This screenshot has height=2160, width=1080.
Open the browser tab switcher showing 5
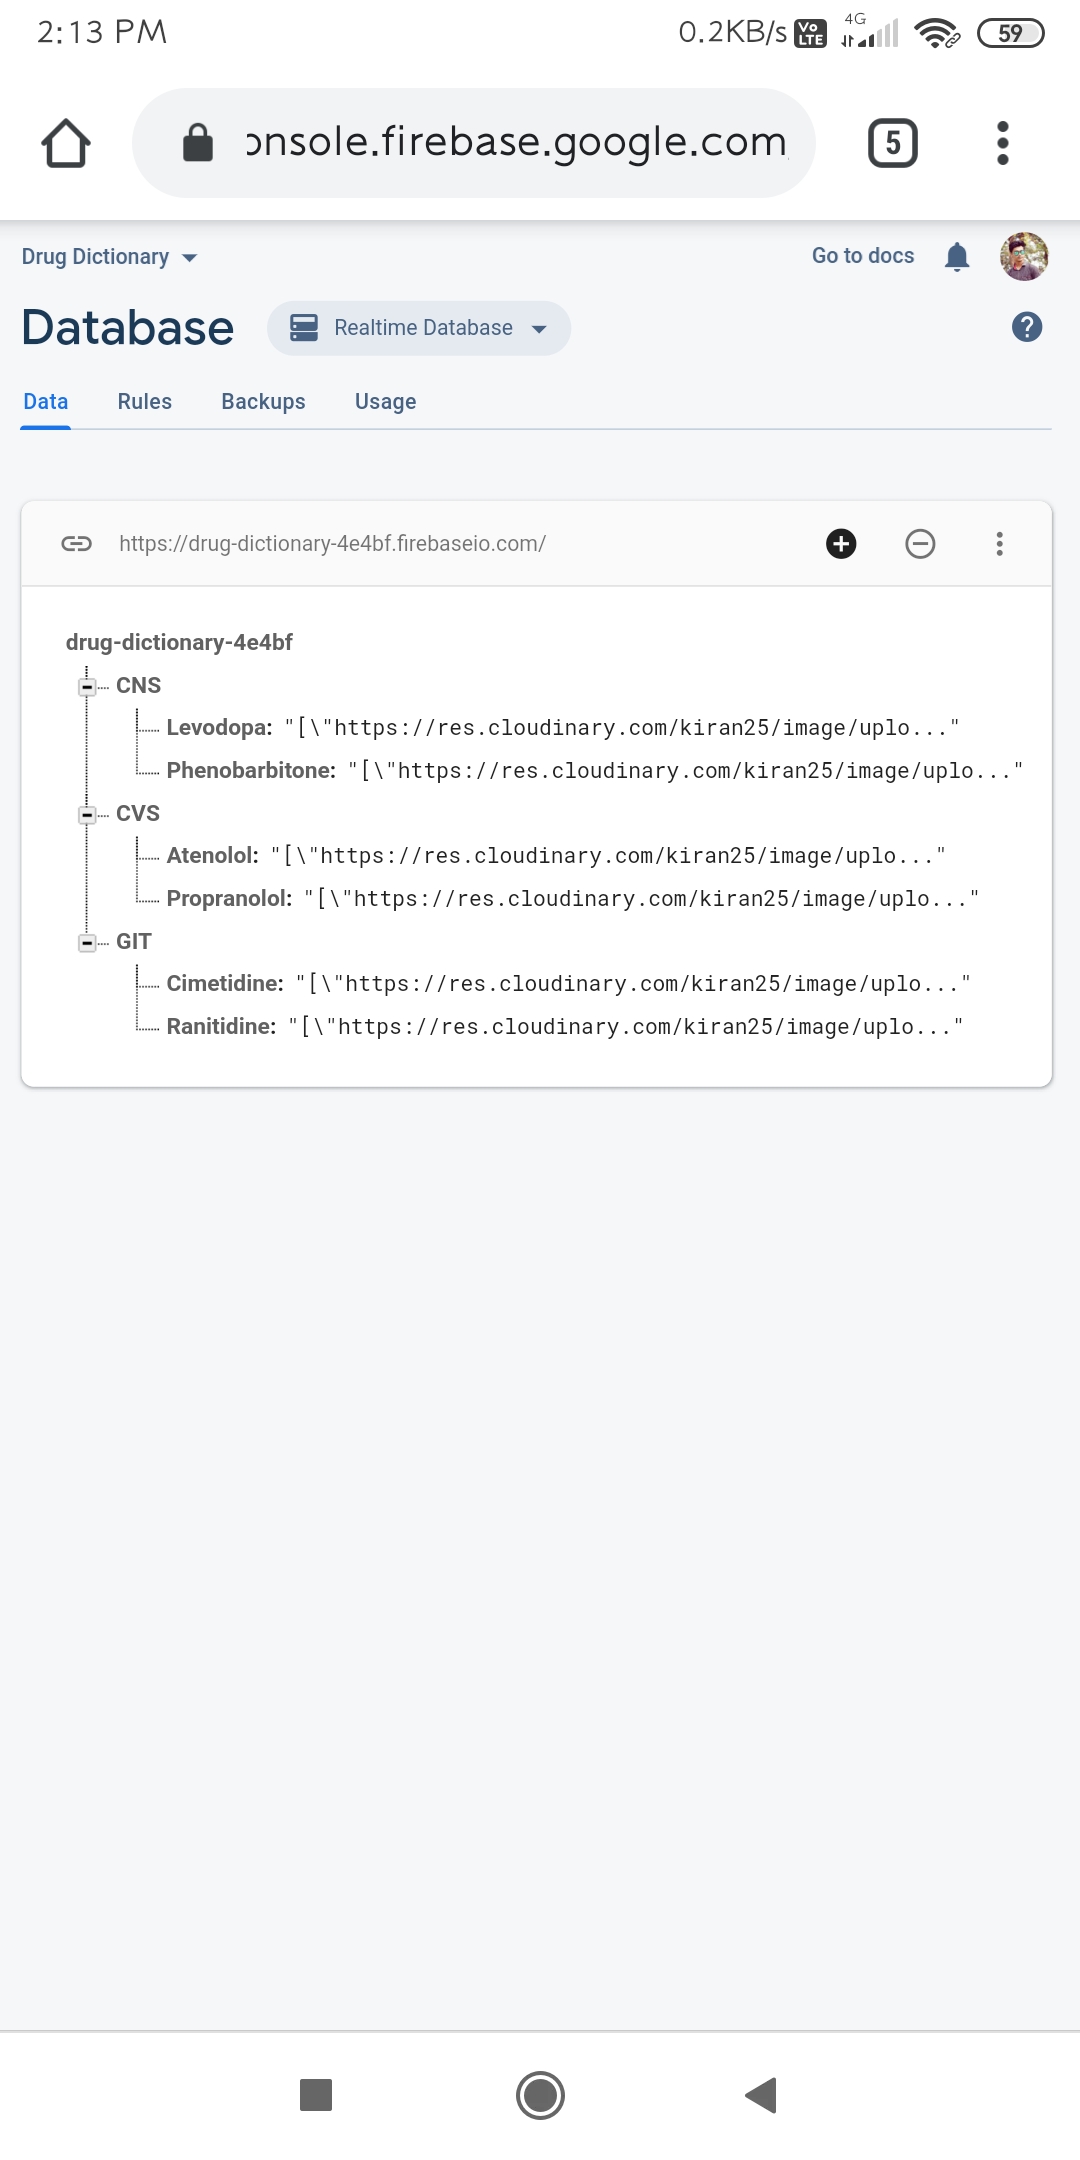point(892,143)
